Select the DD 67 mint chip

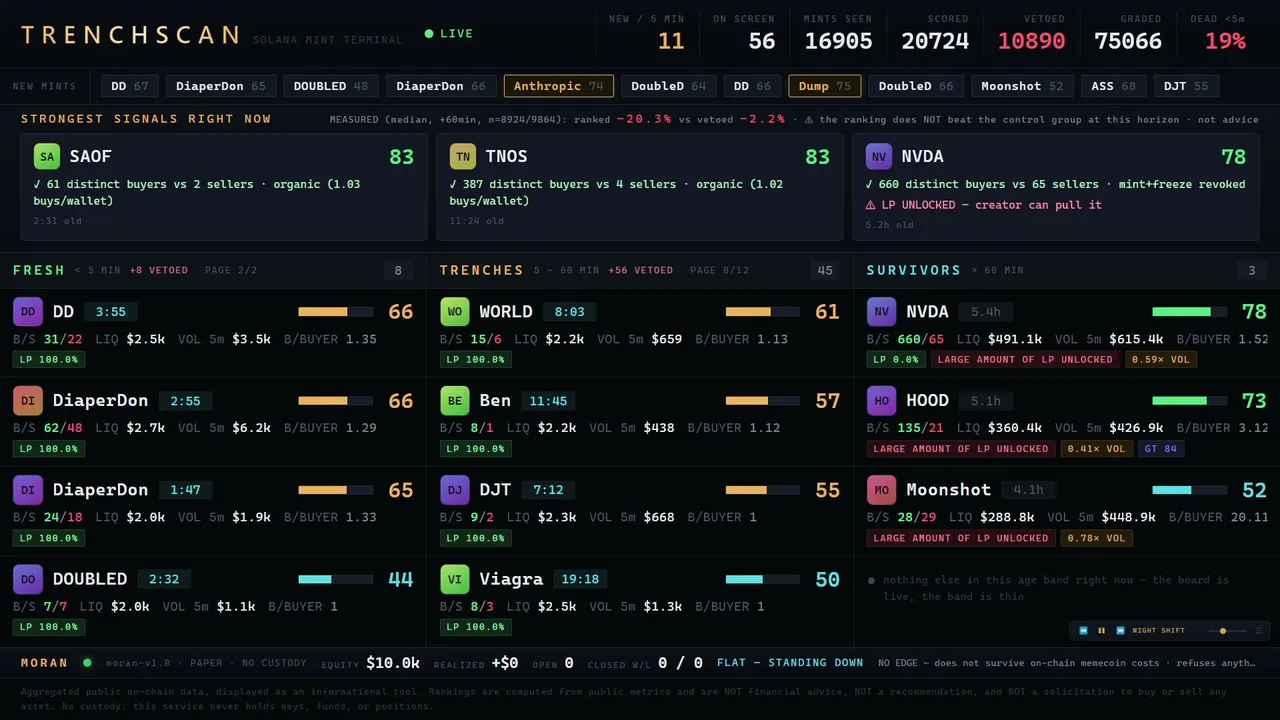click(130, 86)
